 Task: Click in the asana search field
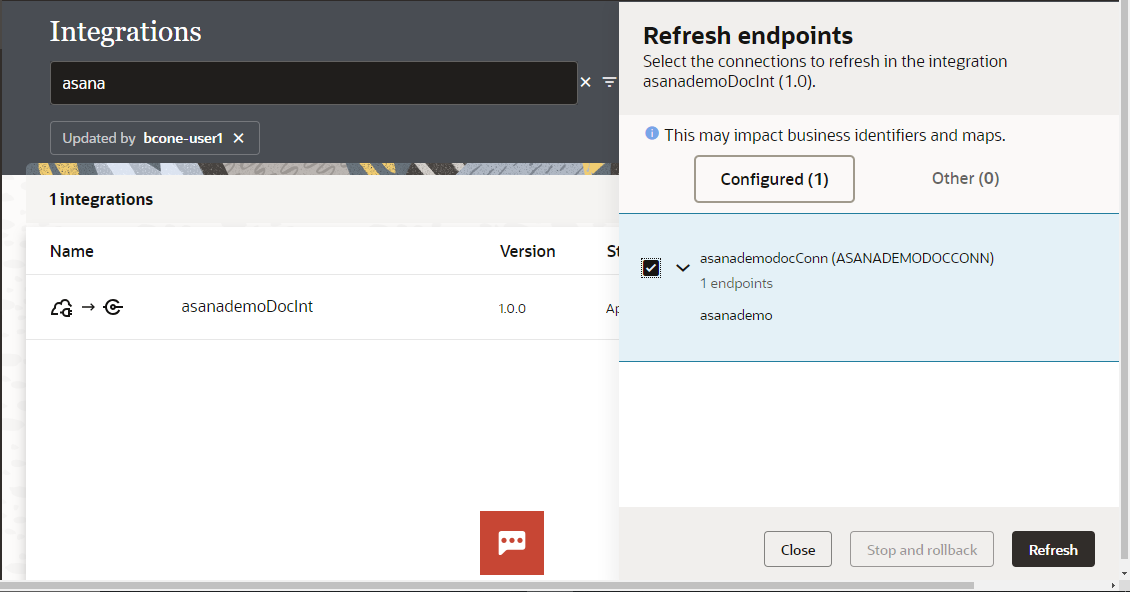click(313, 83)
